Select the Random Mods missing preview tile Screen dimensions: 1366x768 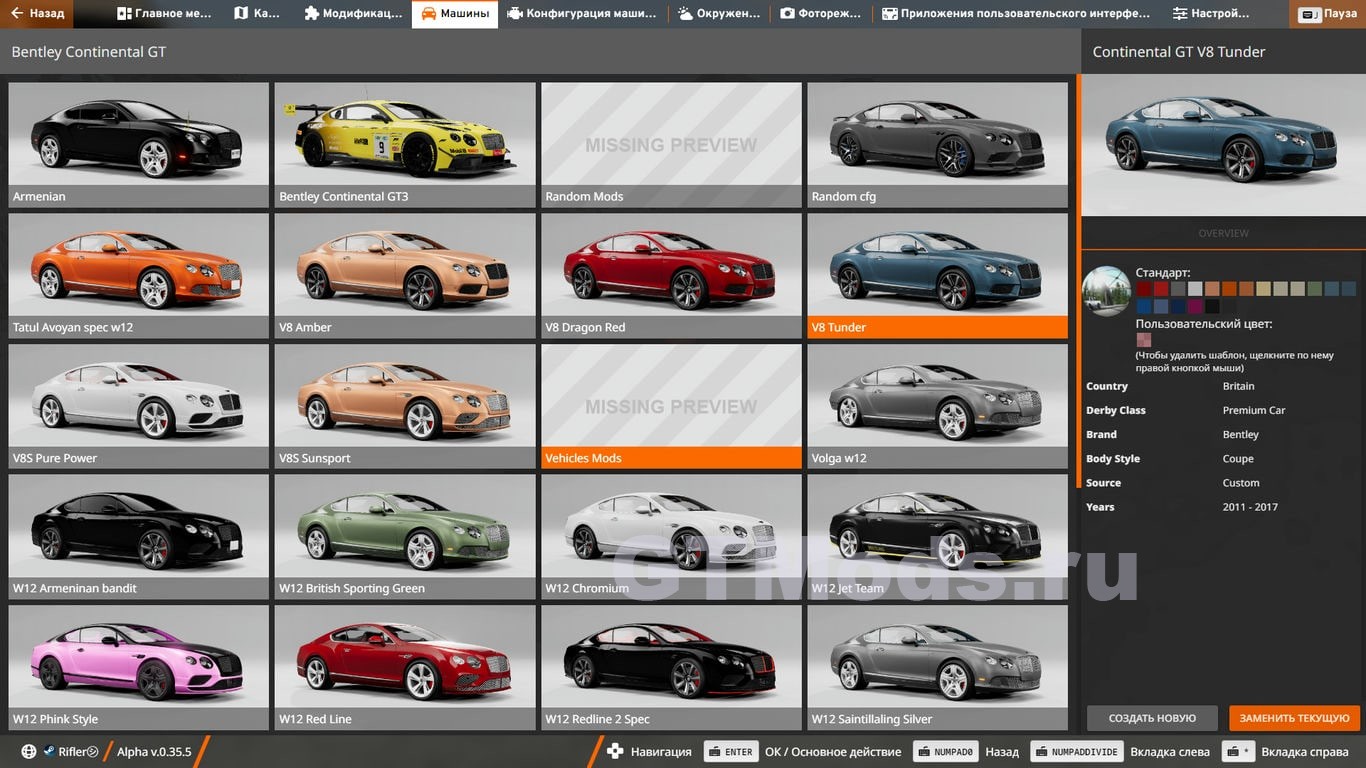pyautogui.click(x=671, y=144)
